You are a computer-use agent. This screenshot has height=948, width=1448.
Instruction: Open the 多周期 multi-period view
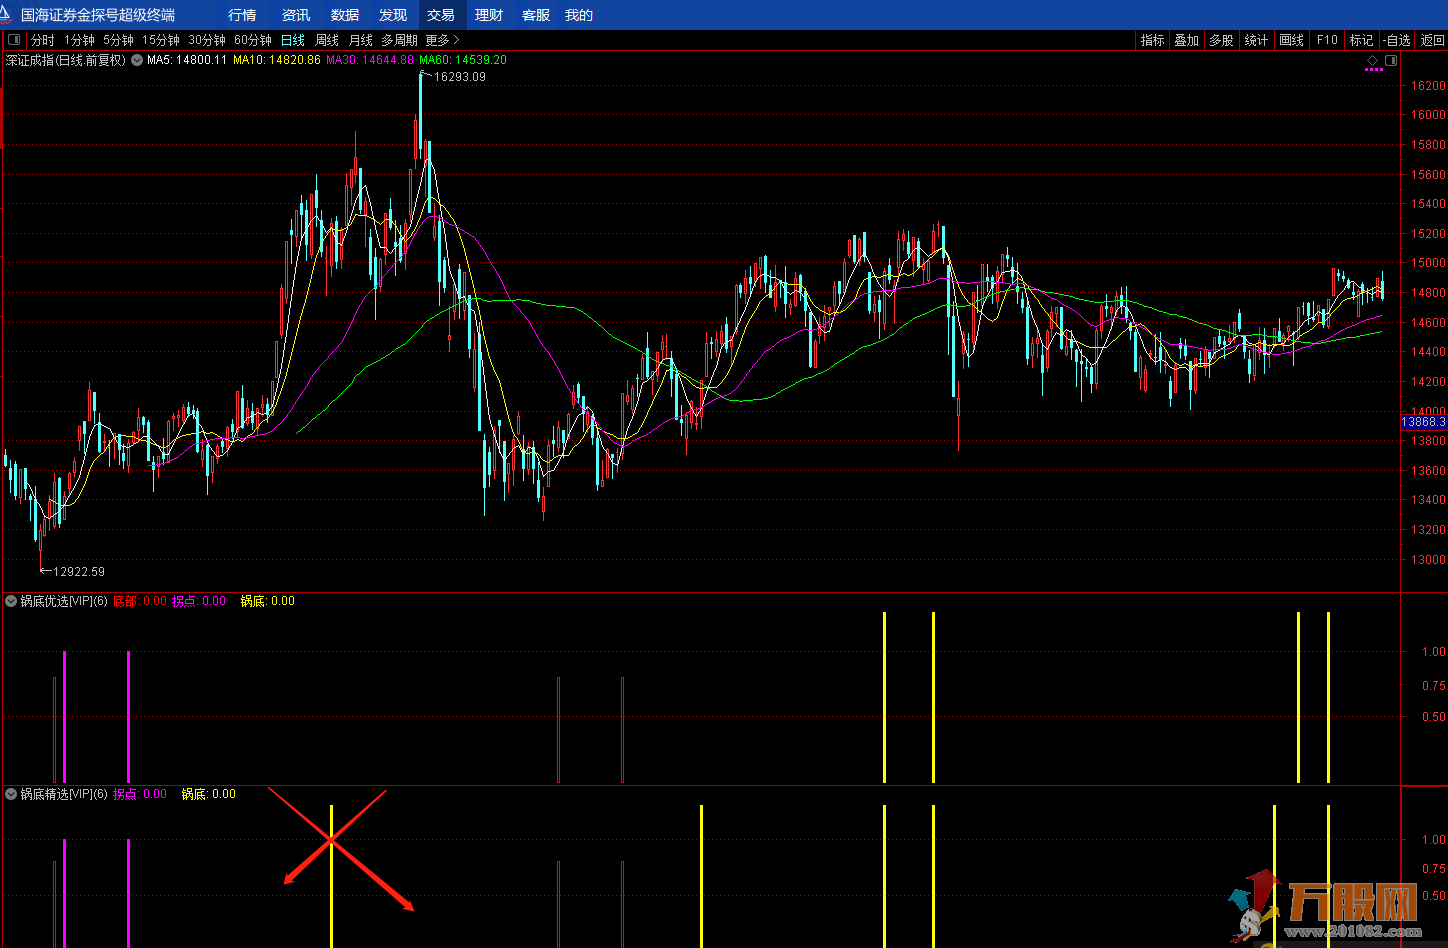click(399, 41)
